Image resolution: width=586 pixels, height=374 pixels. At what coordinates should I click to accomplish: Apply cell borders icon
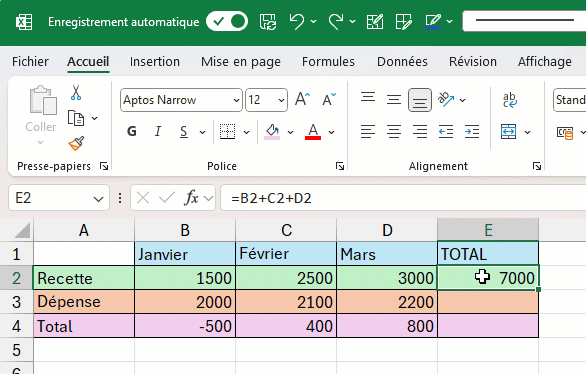point(227,132)
